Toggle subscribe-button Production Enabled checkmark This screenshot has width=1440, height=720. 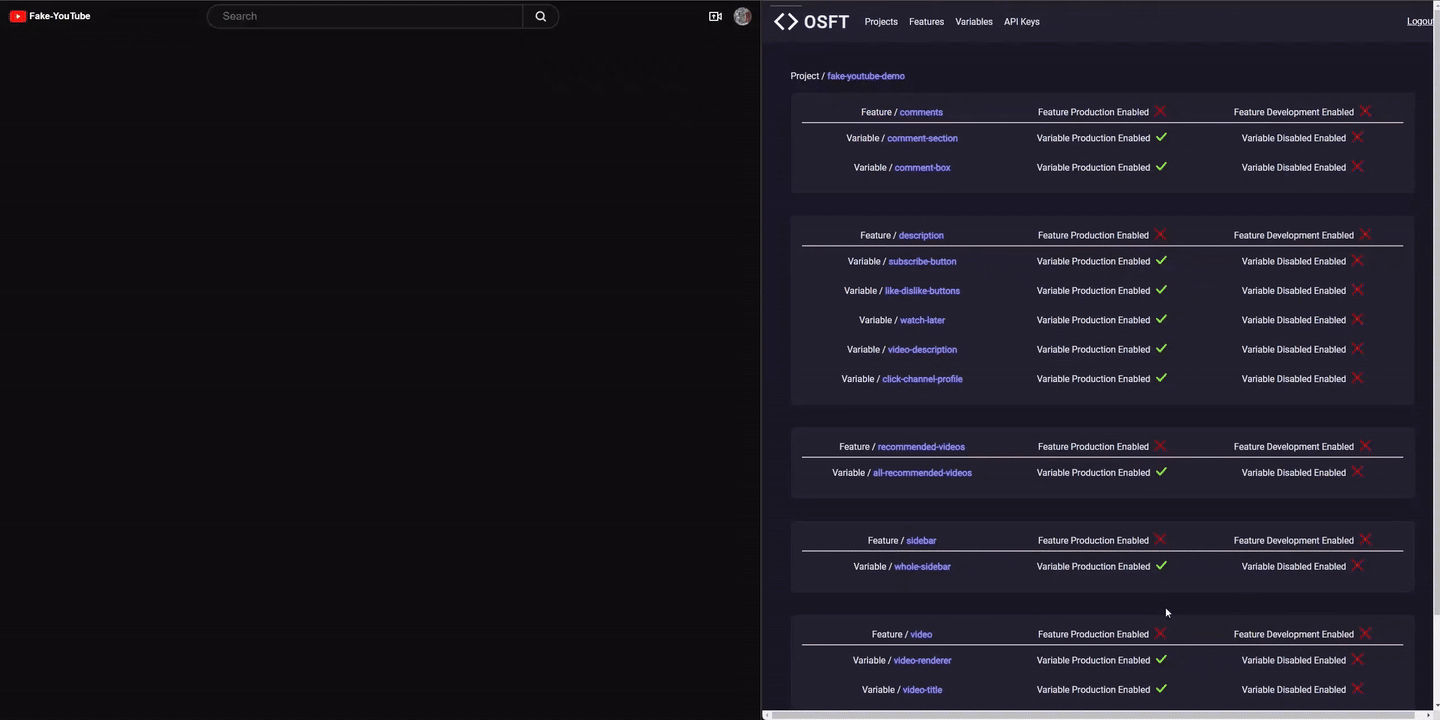[x=1161, y=260]
